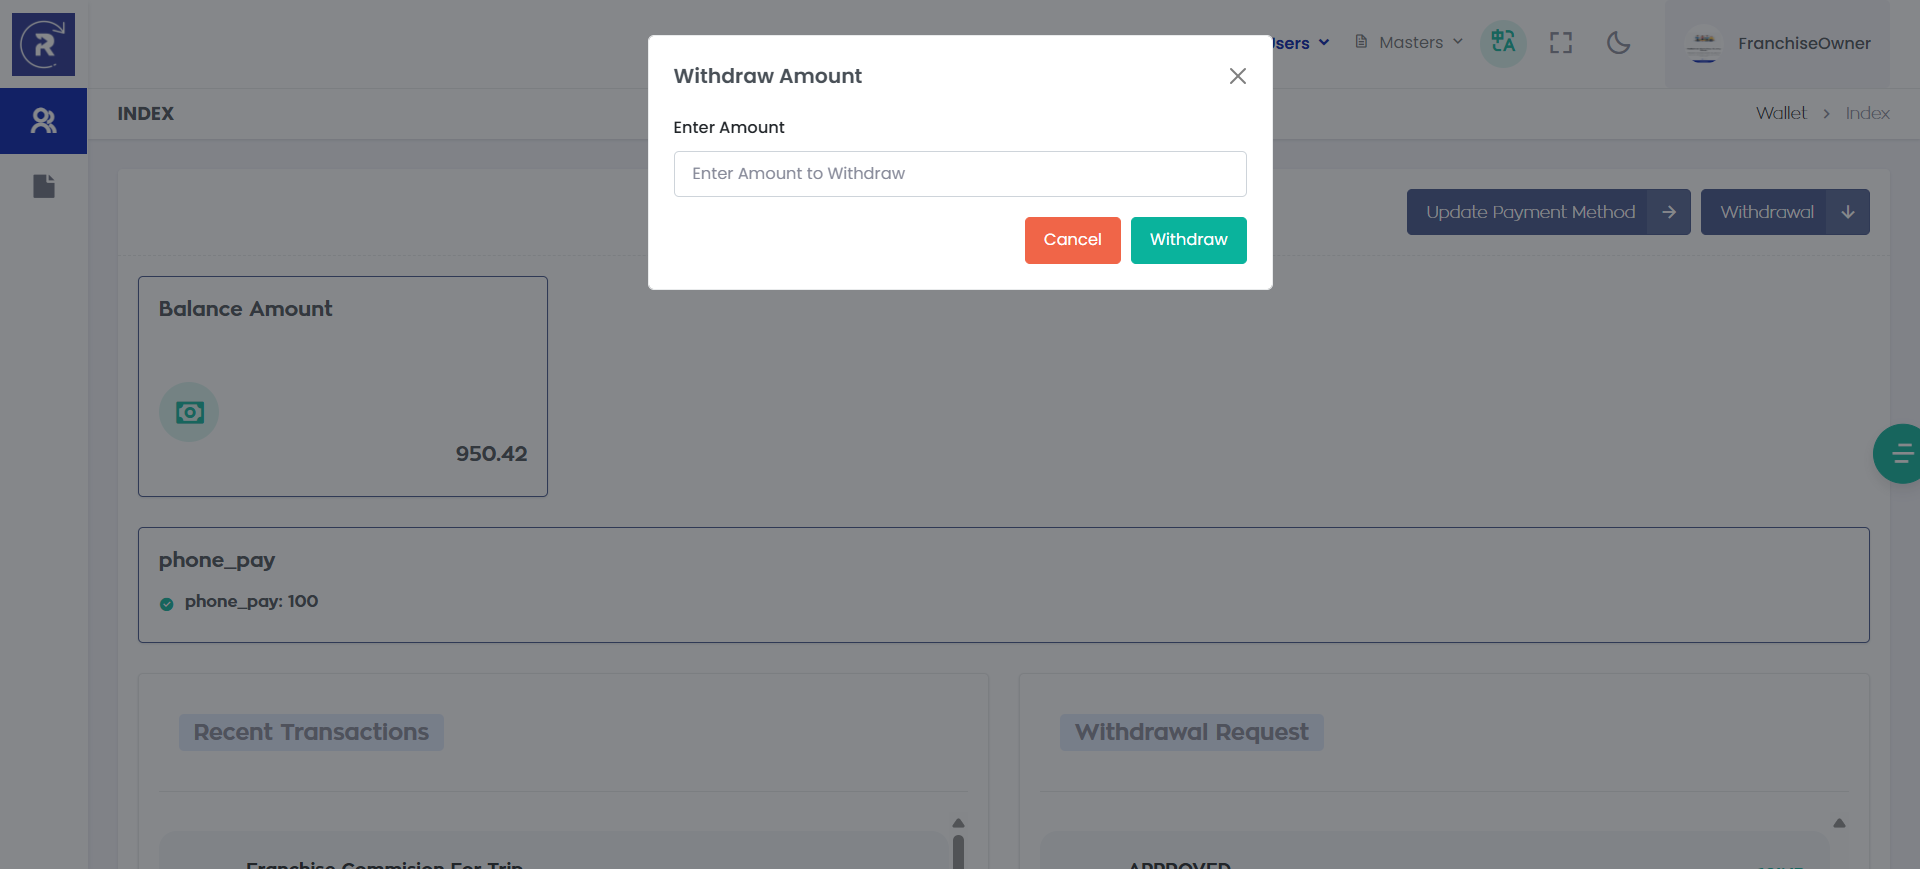Close the Withdraw Amount dialog
Image resolution: width=1920 pixels, height=869 pixels.
(1237, 76)
